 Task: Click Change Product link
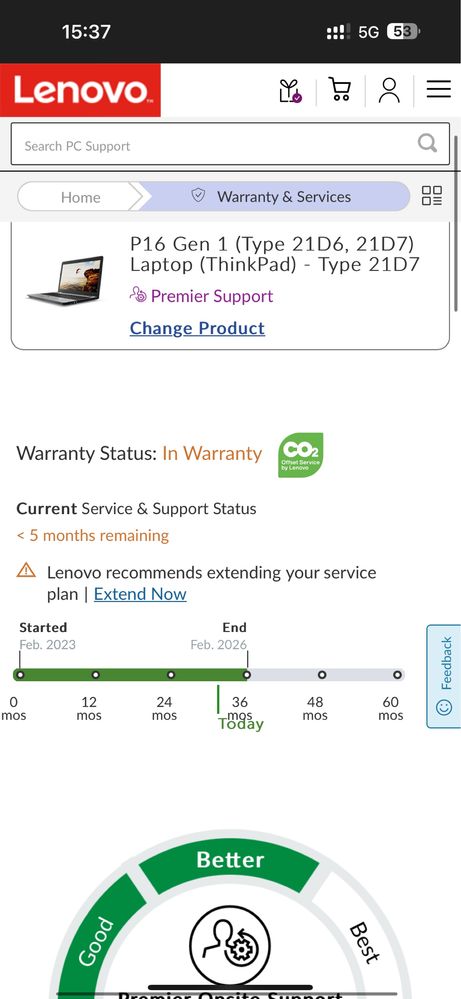click(197, 328)
